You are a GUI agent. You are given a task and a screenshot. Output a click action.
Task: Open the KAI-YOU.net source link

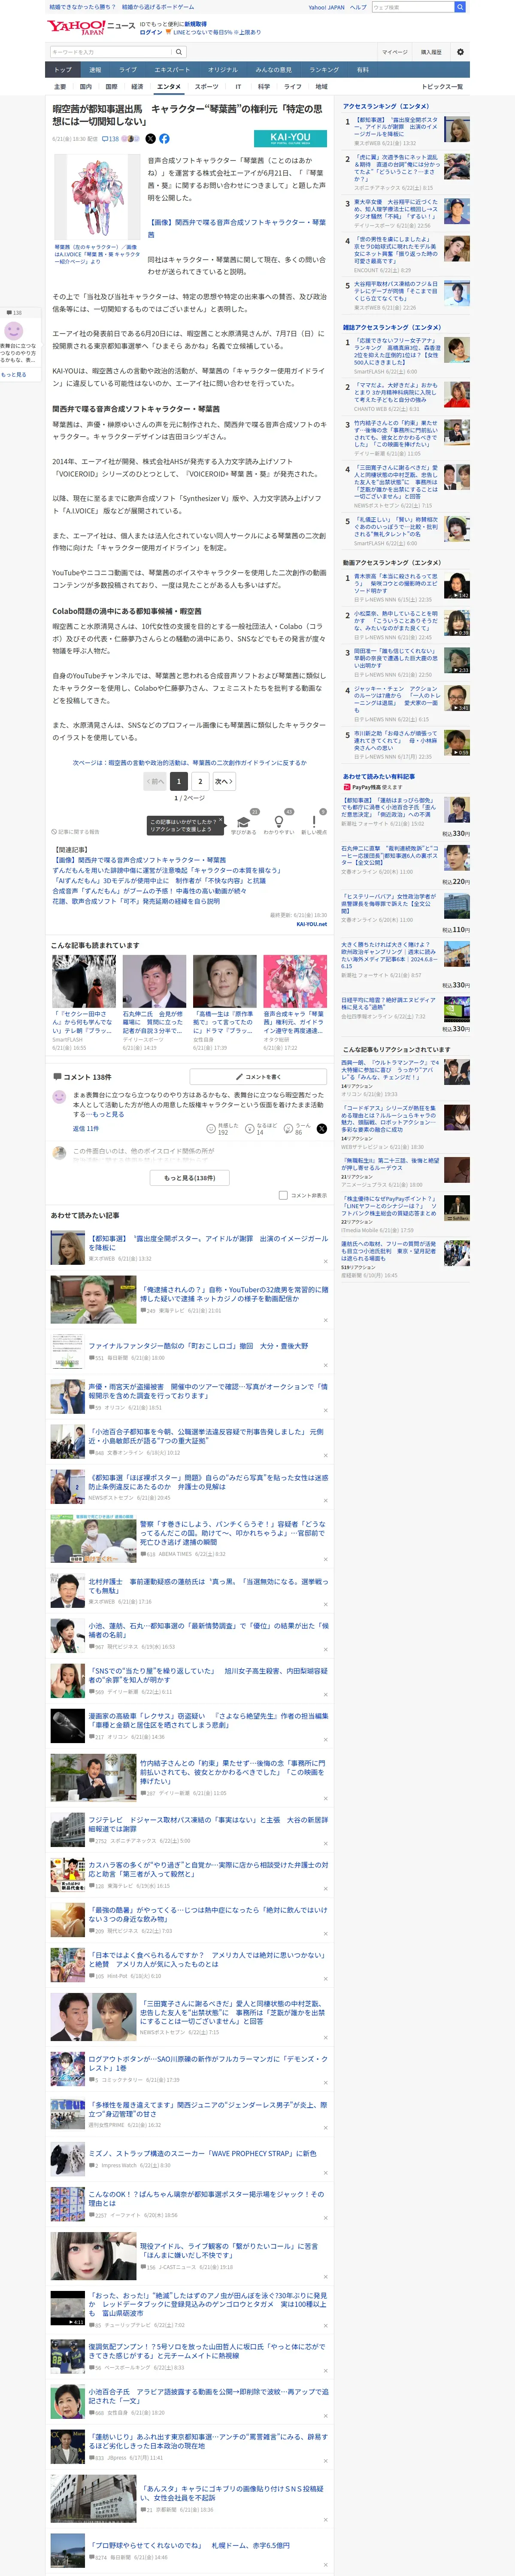click(x=311, y=924)
